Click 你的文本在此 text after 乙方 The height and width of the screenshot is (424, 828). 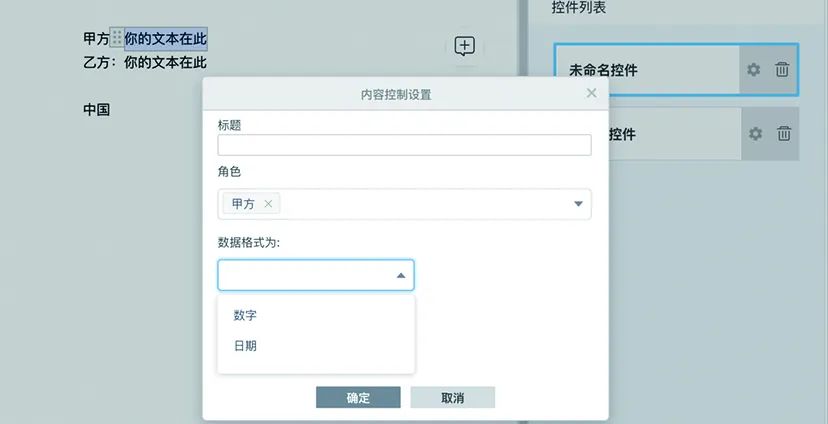coord(165,62)
